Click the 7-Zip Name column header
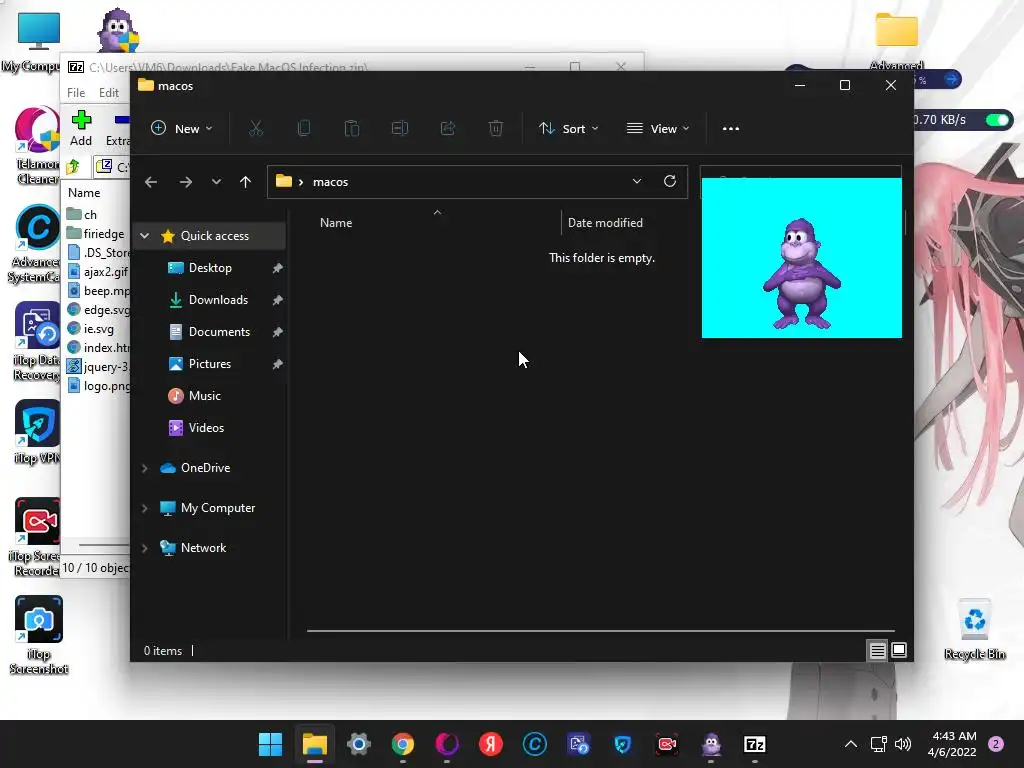The image size is (1024, 768). coord(84,193)
